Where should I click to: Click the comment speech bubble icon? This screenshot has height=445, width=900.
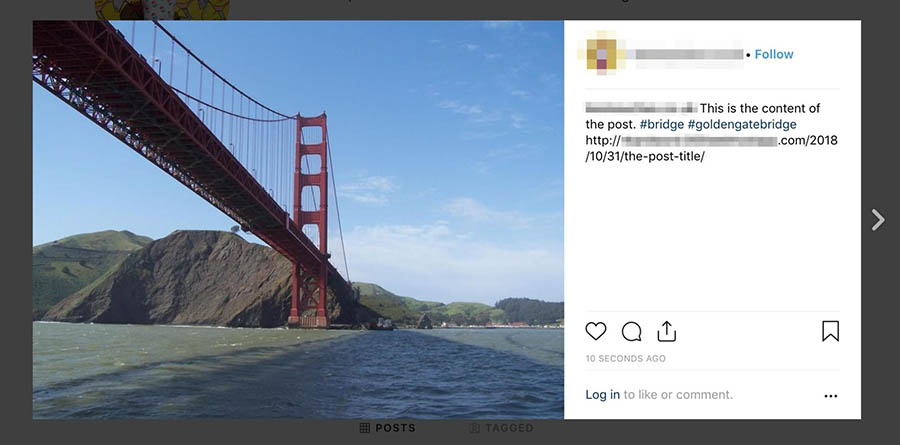tap(631, 332)
